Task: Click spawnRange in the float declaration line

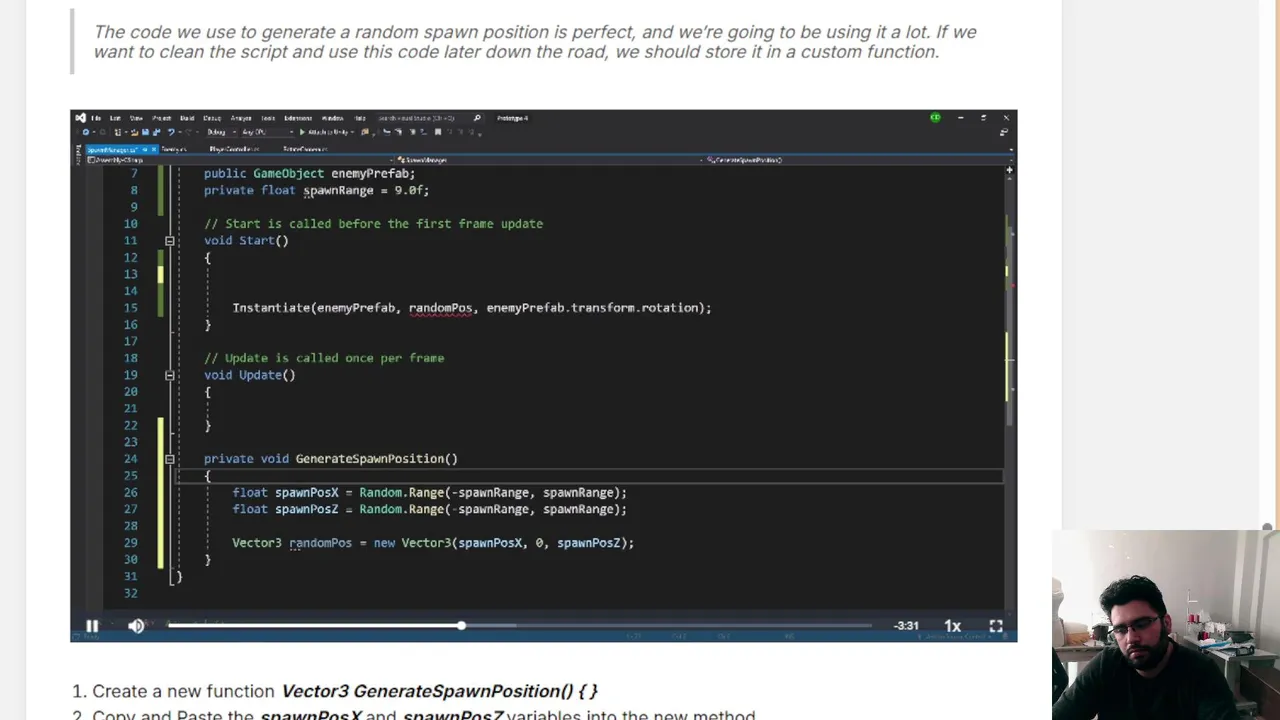Action: click(338, 190)
